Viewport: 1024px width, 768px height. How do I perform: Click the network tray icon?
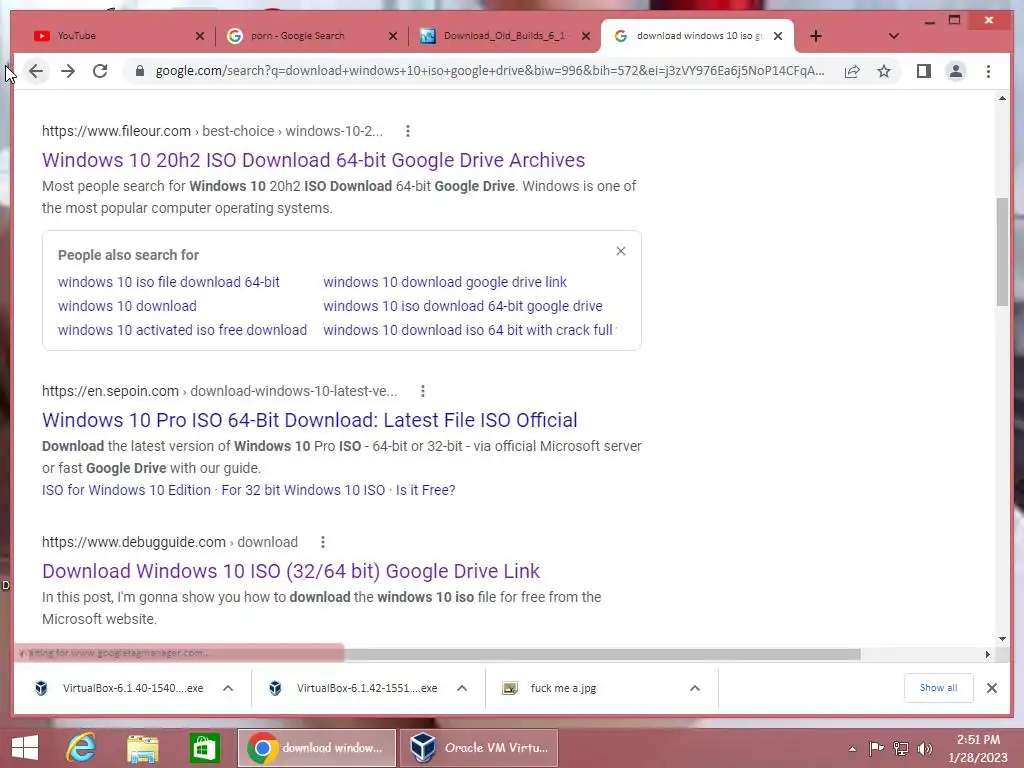click(x=901, y=749)
